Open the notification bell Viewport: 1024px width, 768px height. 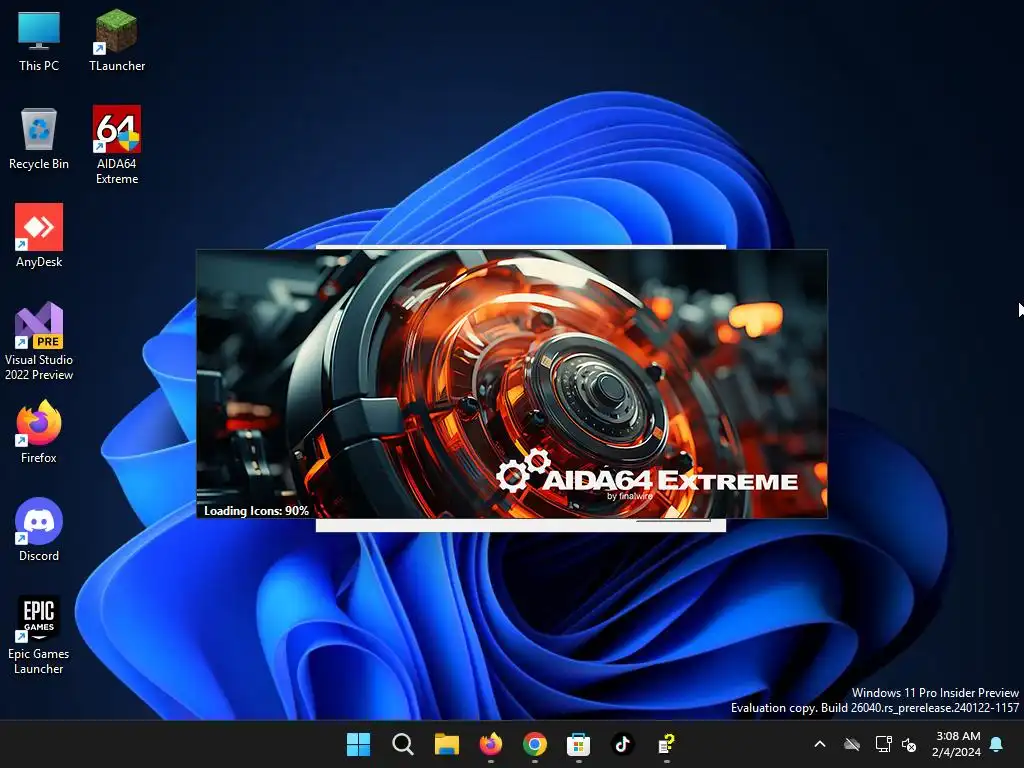(997, 744)
